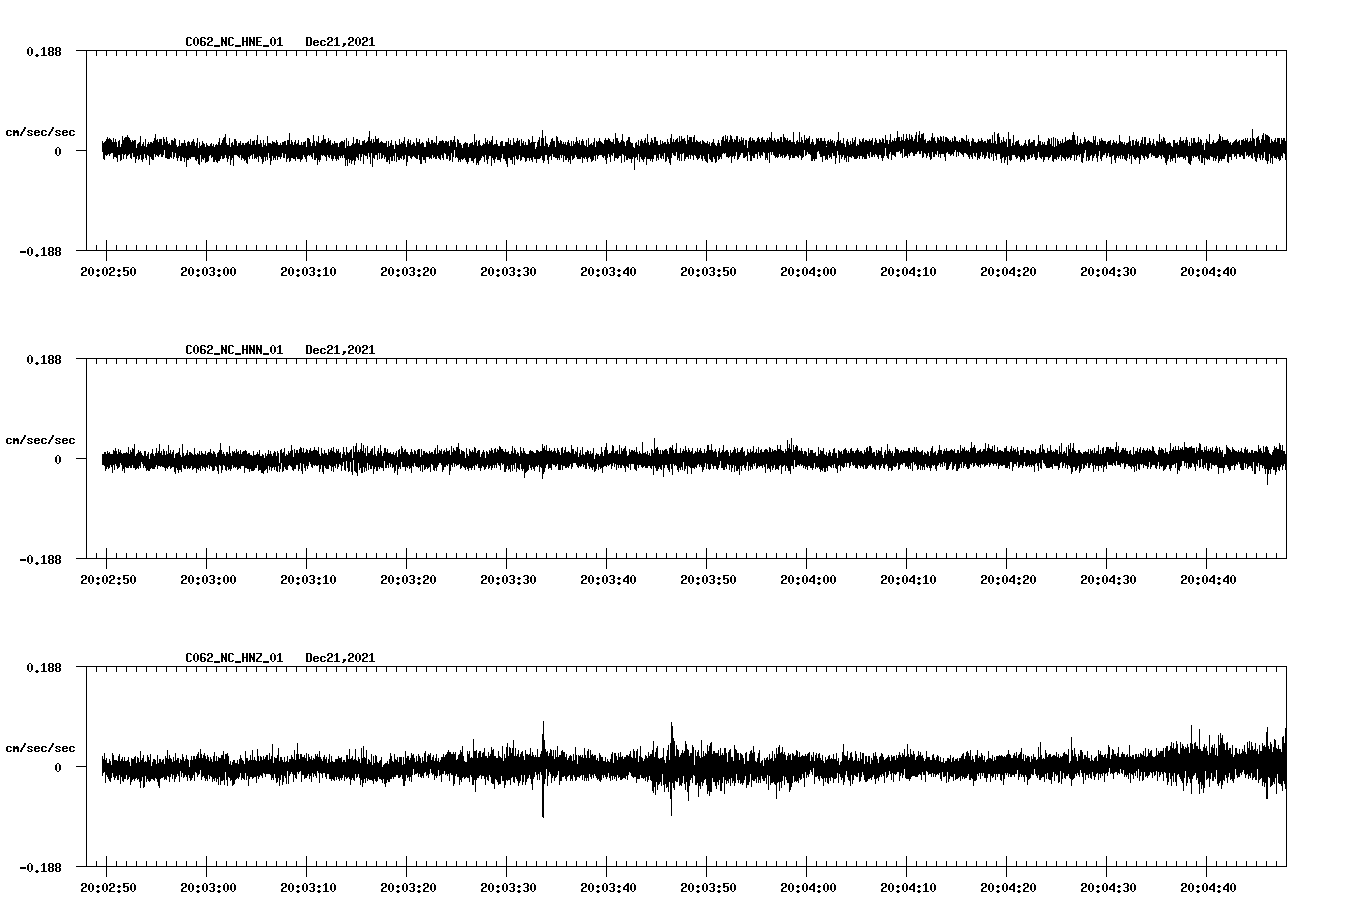Click 20:03:10 time label under HNN plot
This screenshot has height=924, width=1358.
click(x=308, y=580)
